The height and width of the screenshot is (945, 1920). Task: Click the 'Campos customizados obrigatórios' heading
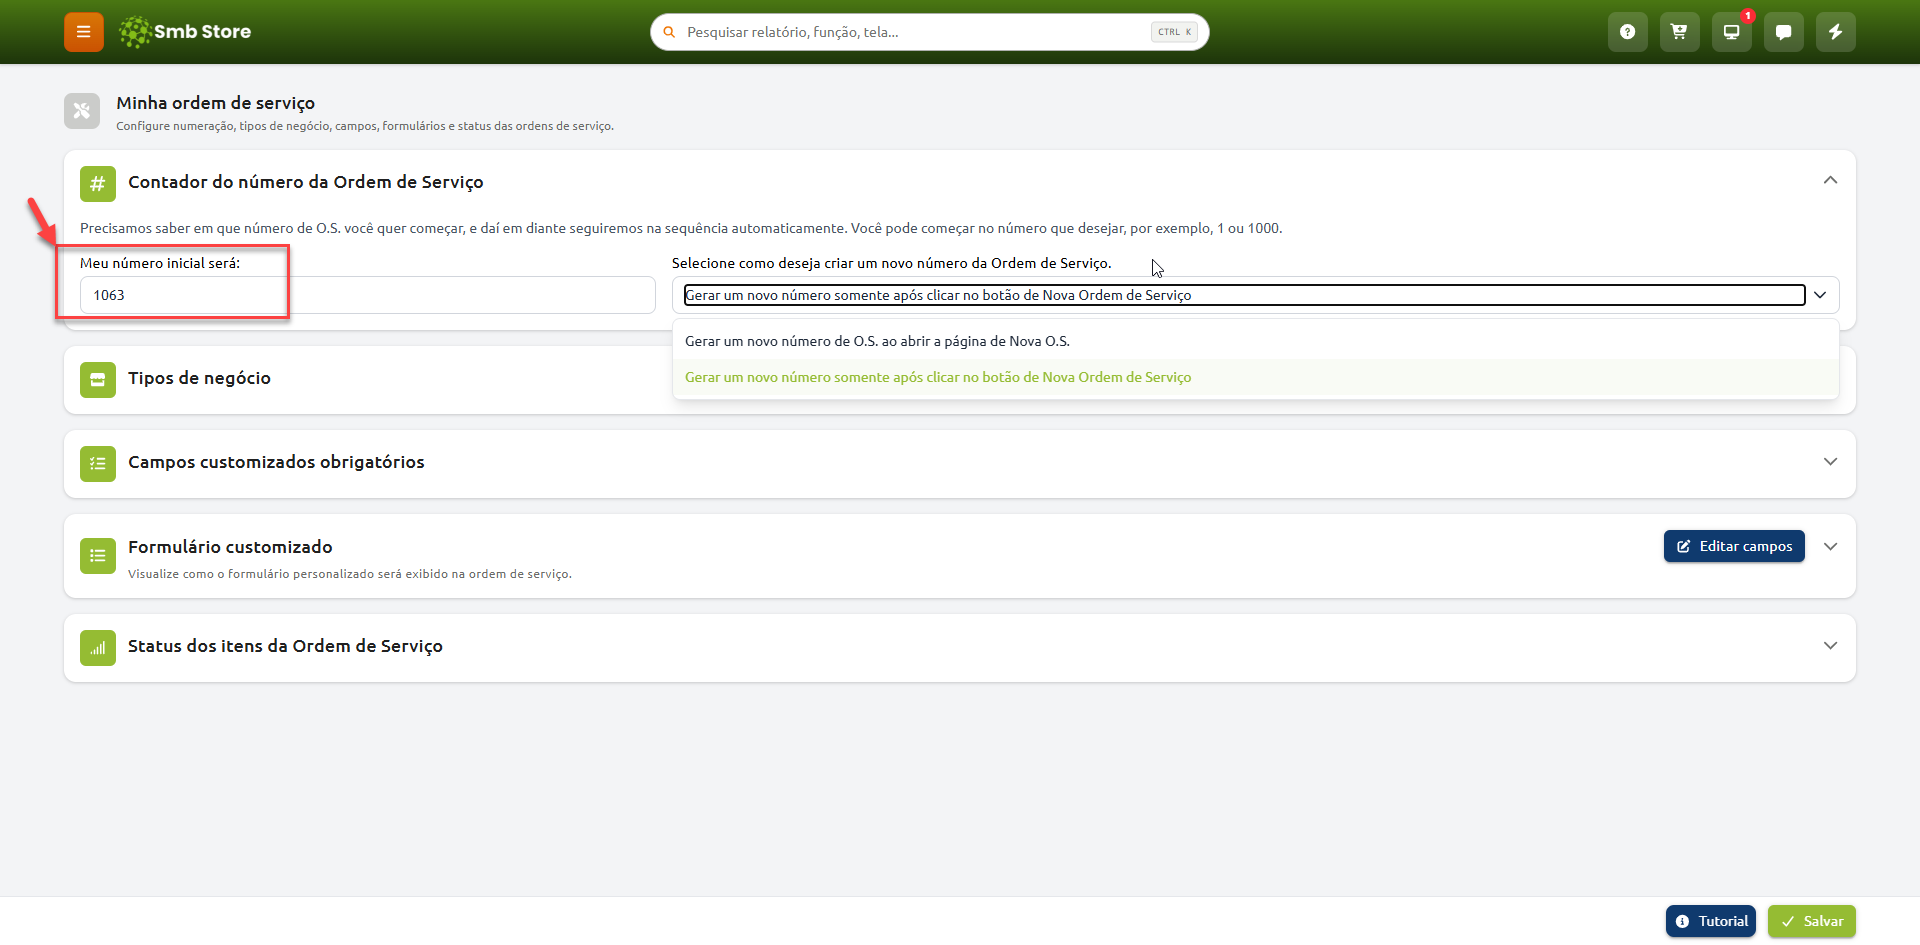coord(276,462)
